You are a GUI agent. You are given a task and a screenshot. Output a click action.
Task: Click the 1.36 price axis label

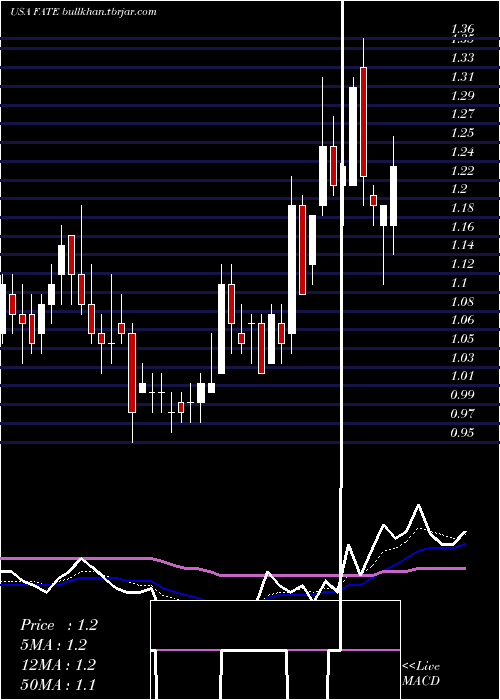pyautogui.click(x=462, y=29)
